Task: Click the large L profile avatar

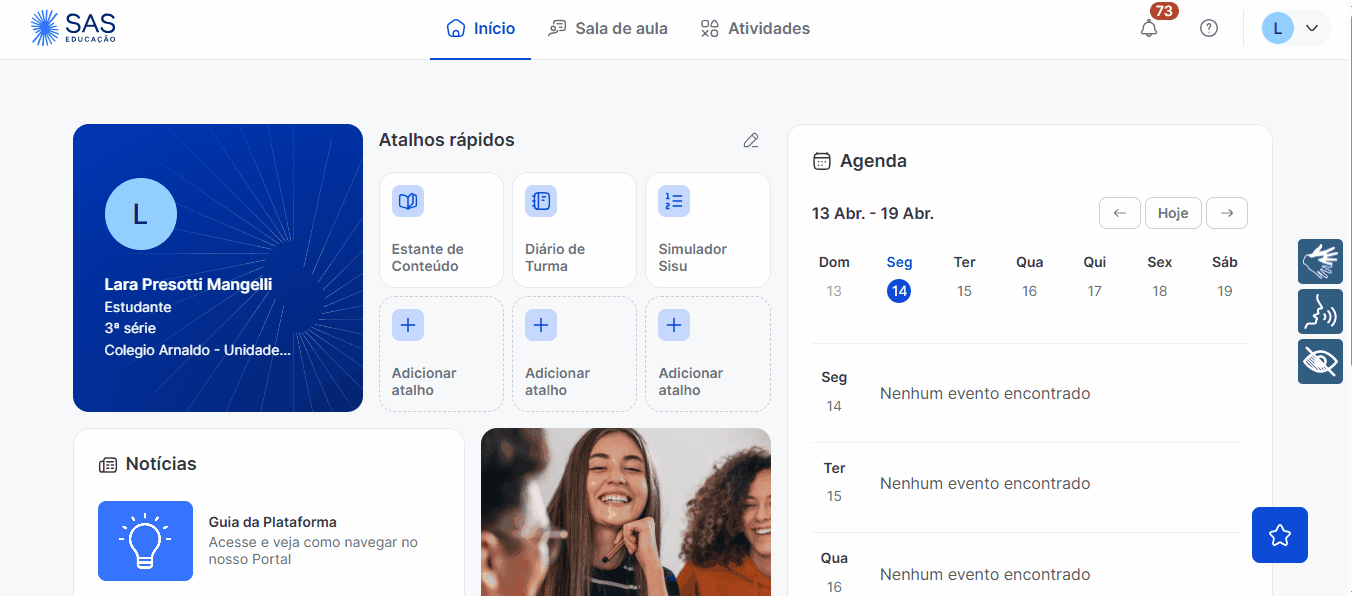Action: [x=141, y=214]
